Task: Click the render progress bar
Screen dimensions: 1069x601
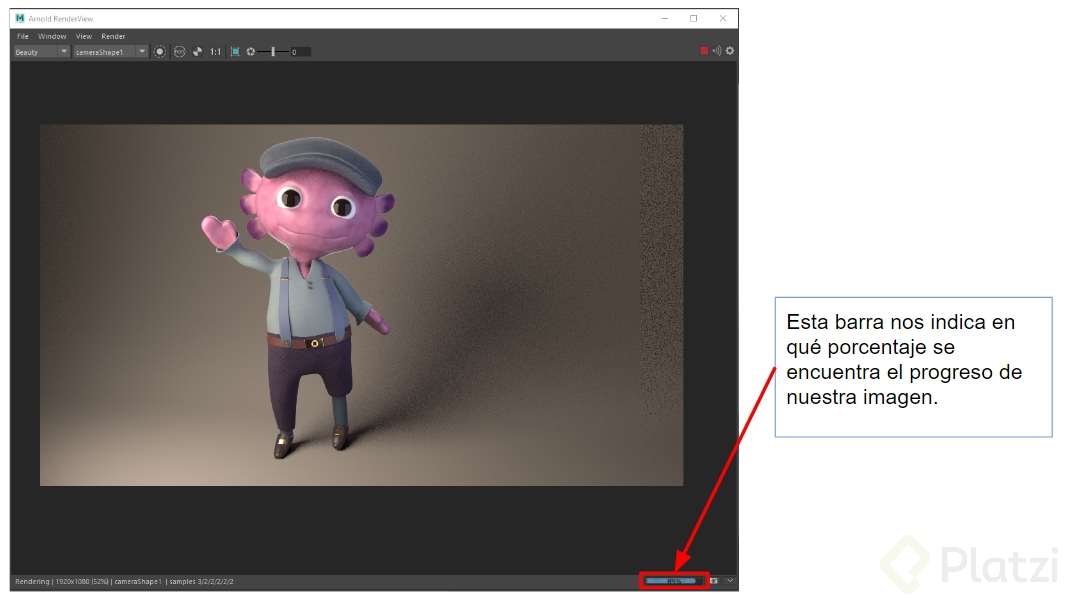Action: click(673, 581)
